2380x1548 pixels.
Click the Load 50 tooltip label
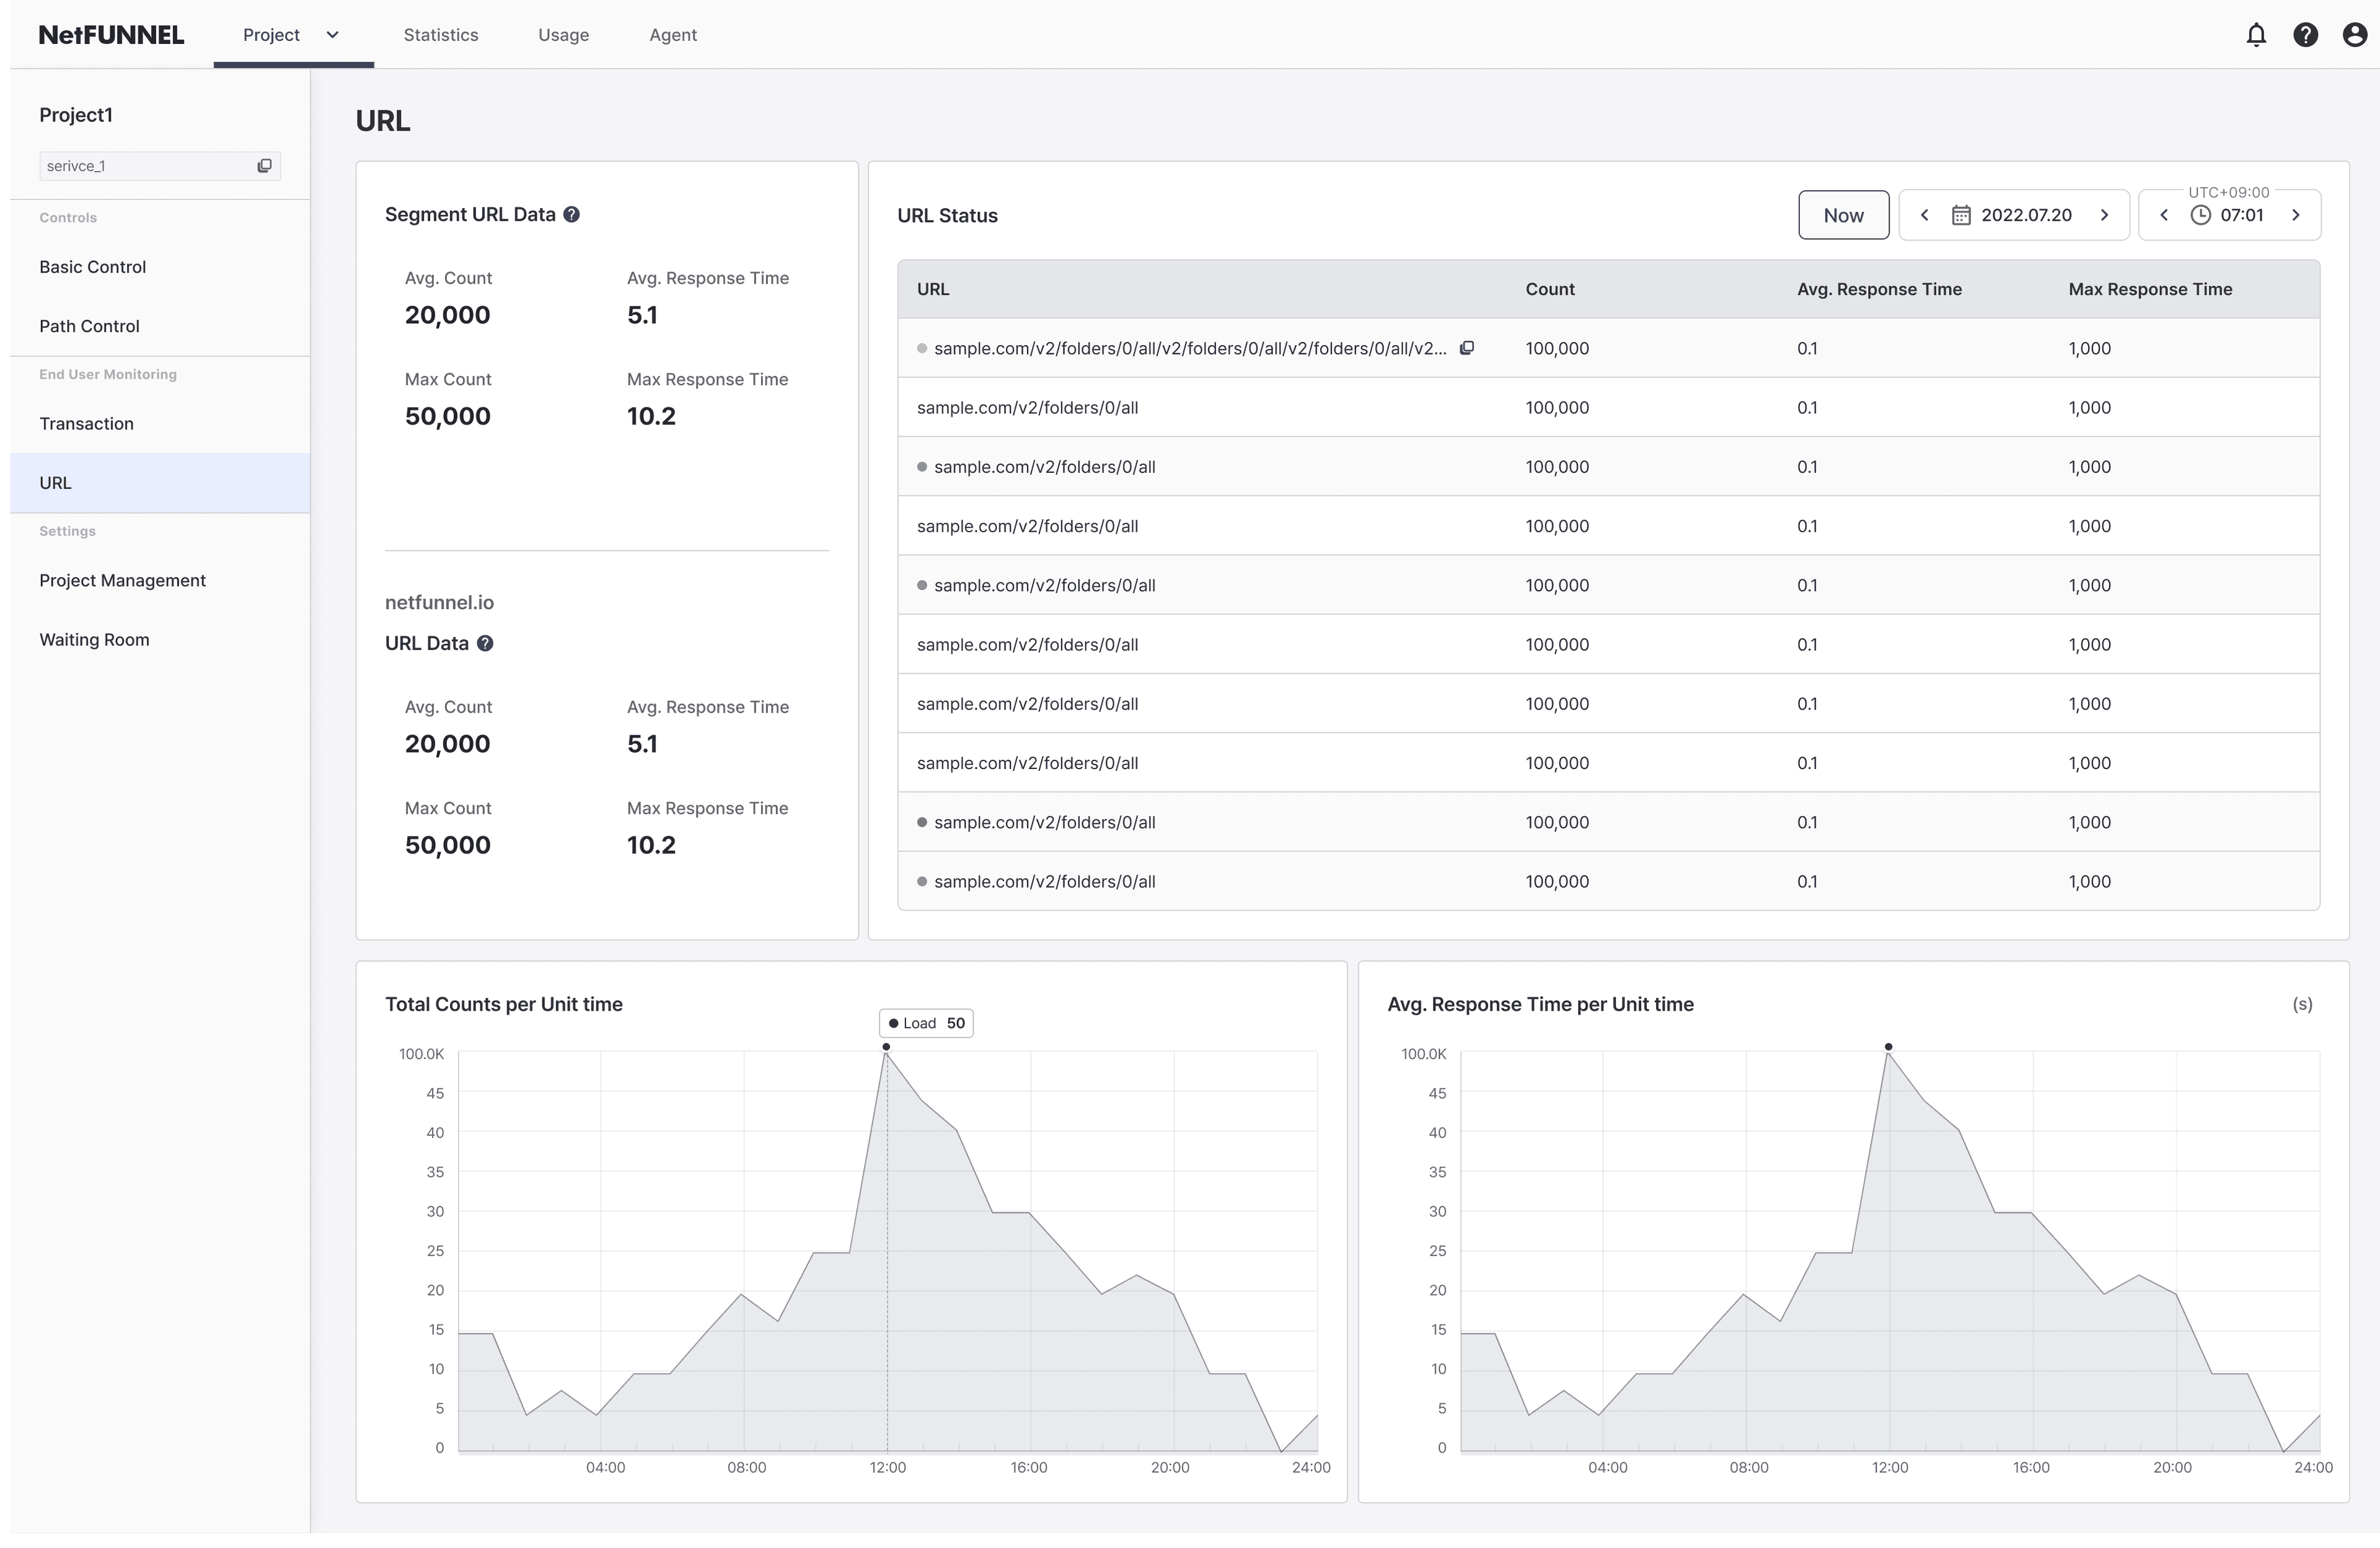click(926, 1023)
